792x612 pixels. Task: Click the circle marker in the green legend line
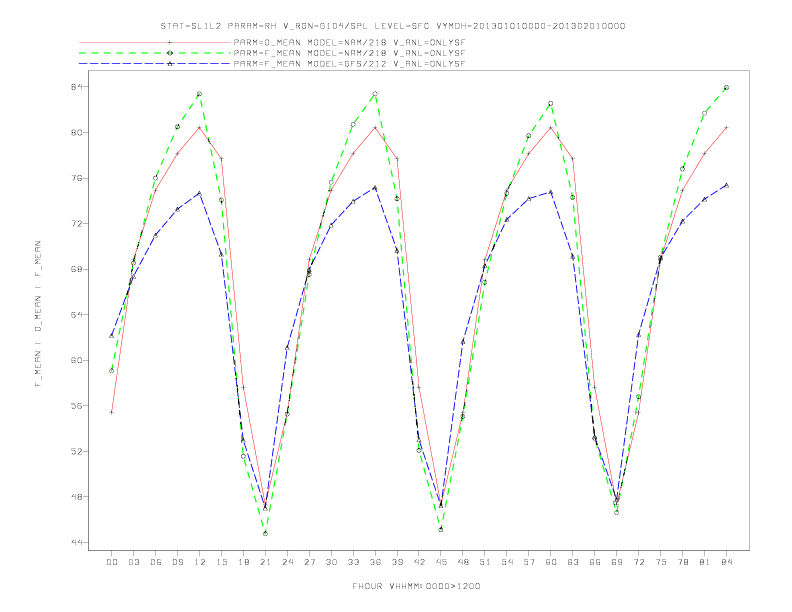pos(170,53)
